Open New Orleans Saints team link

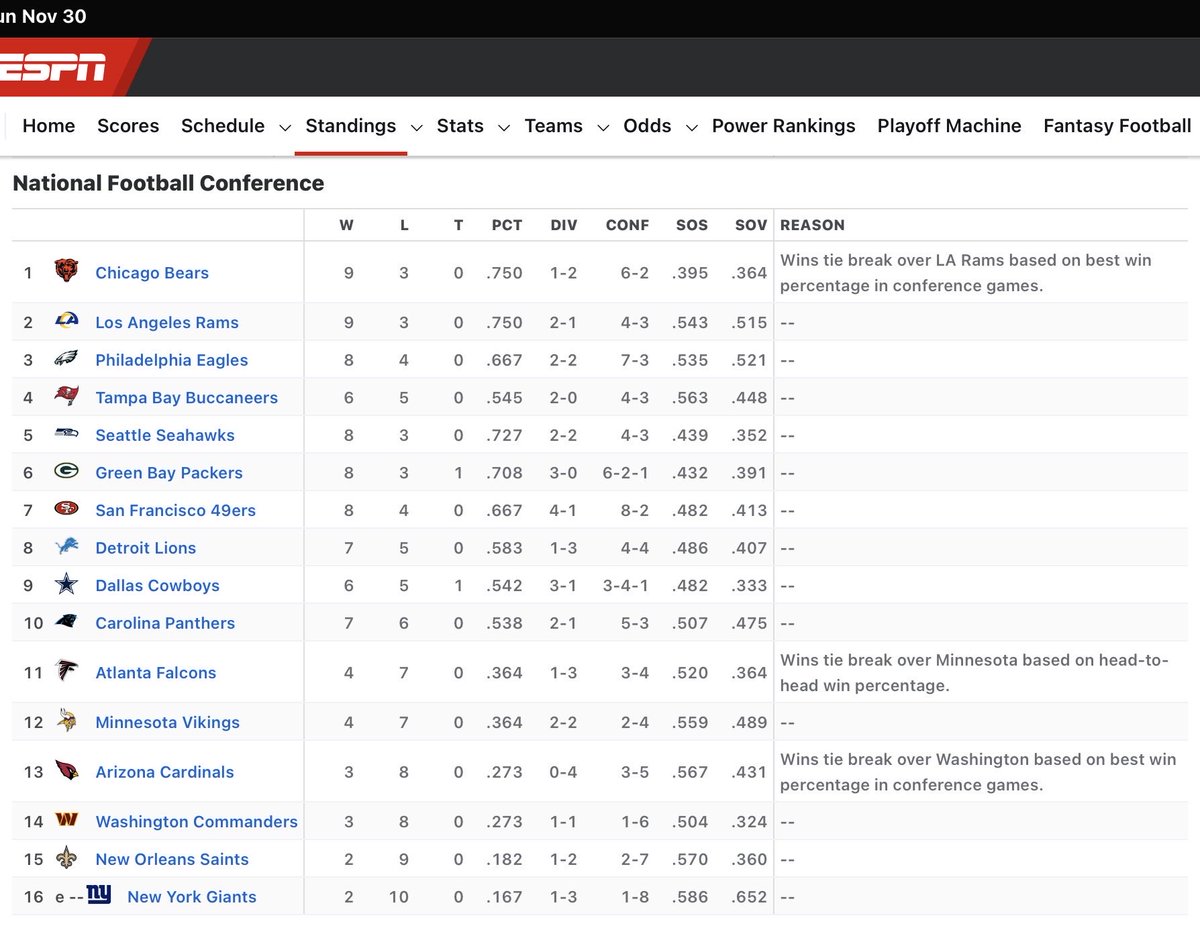point(172,859)
